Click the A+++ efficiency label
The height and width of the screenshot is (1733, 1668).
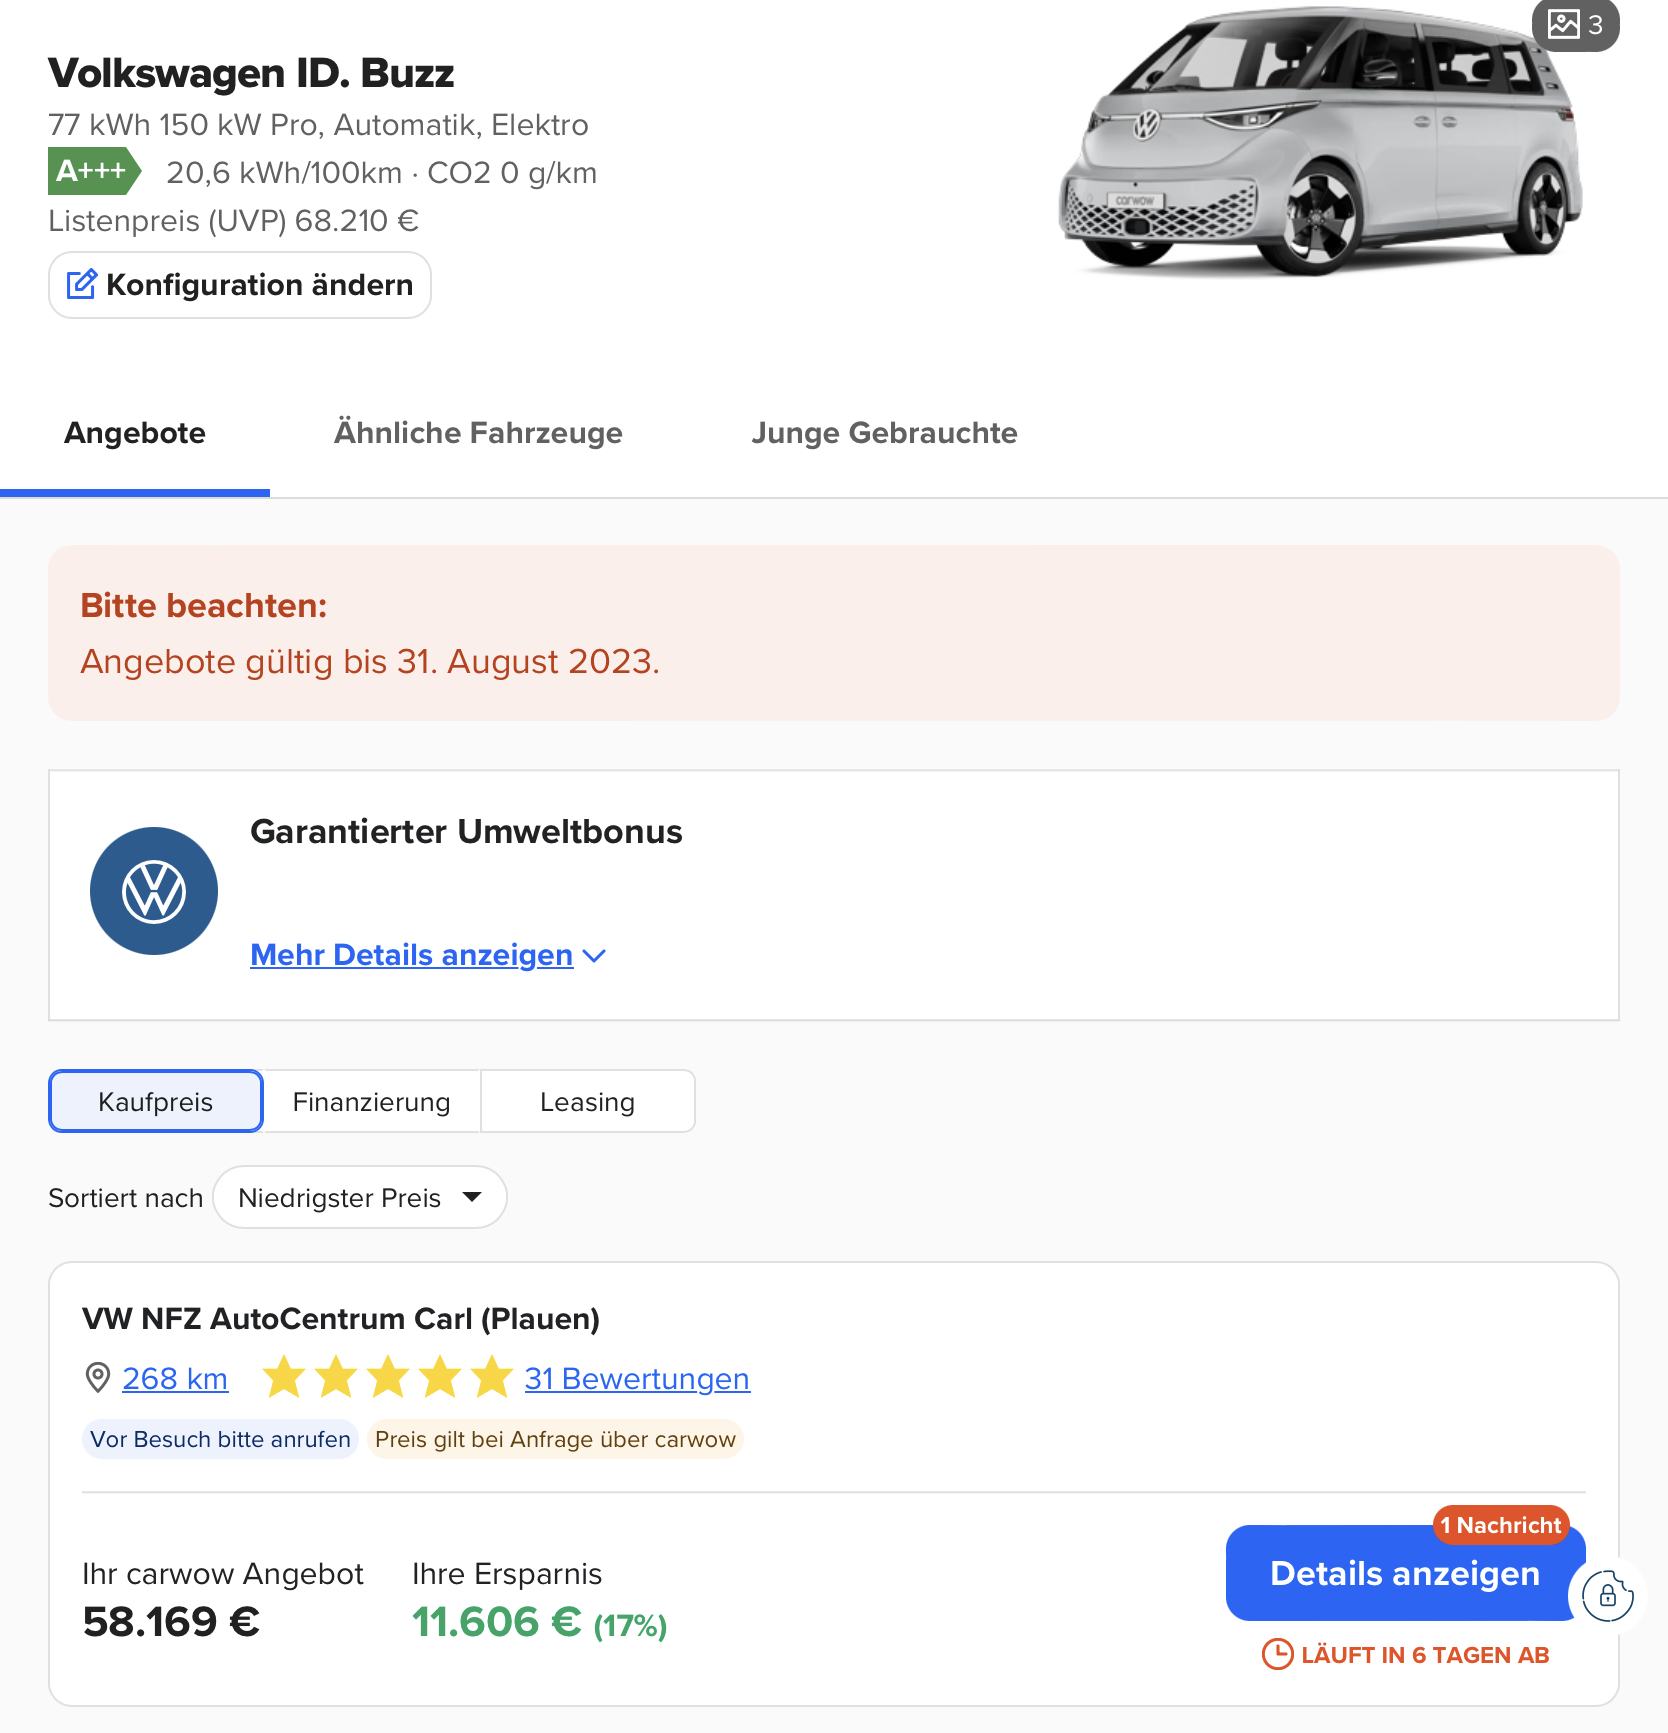(93, 172)
